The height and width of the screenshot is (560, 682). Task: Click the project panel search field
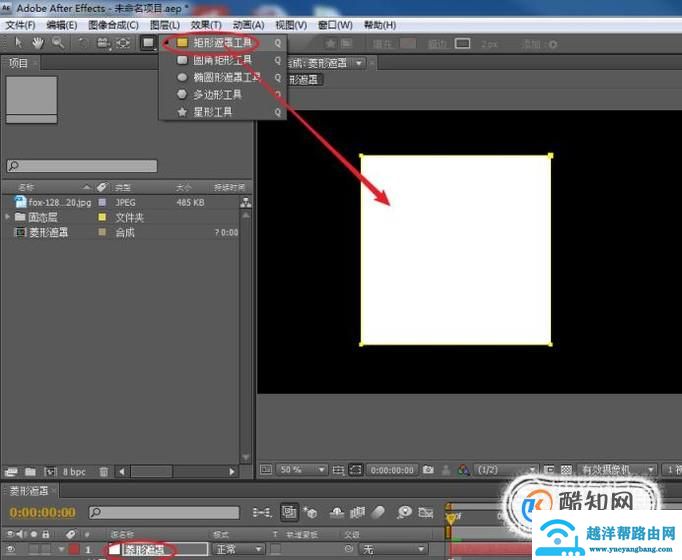(82, 166)
